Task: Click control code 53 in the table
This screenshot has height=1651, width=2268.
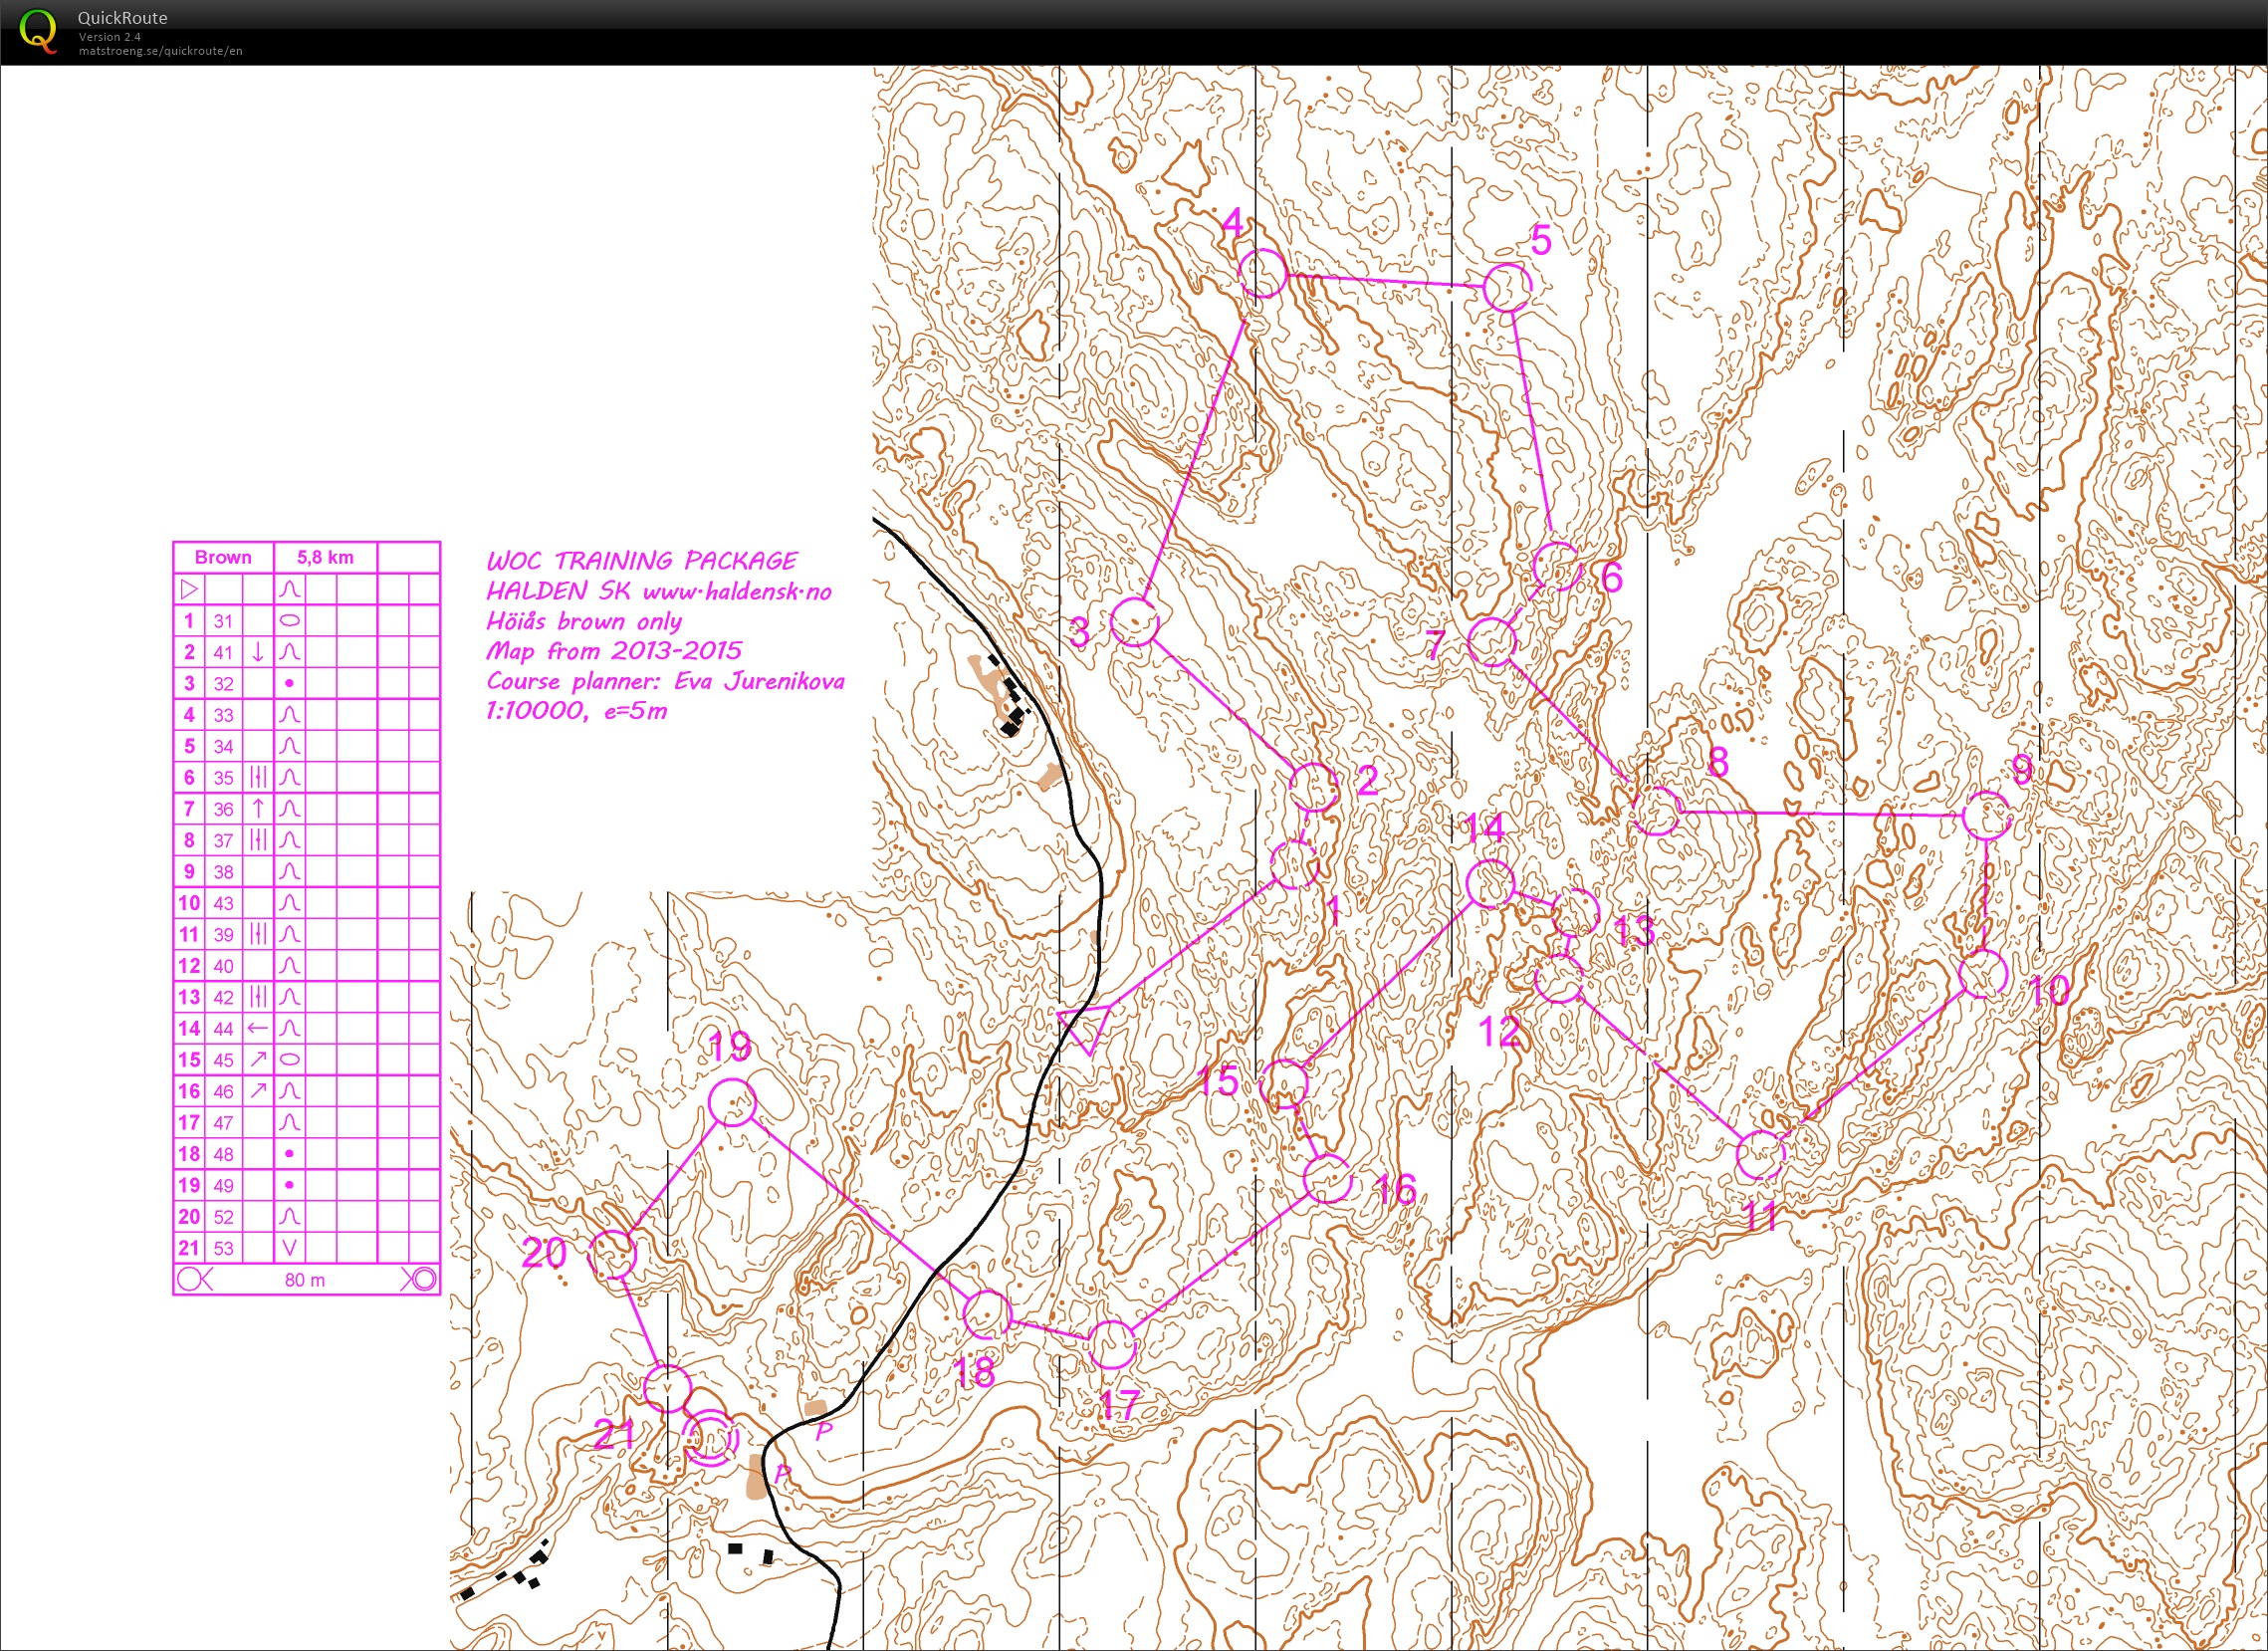Action: 223,1248
